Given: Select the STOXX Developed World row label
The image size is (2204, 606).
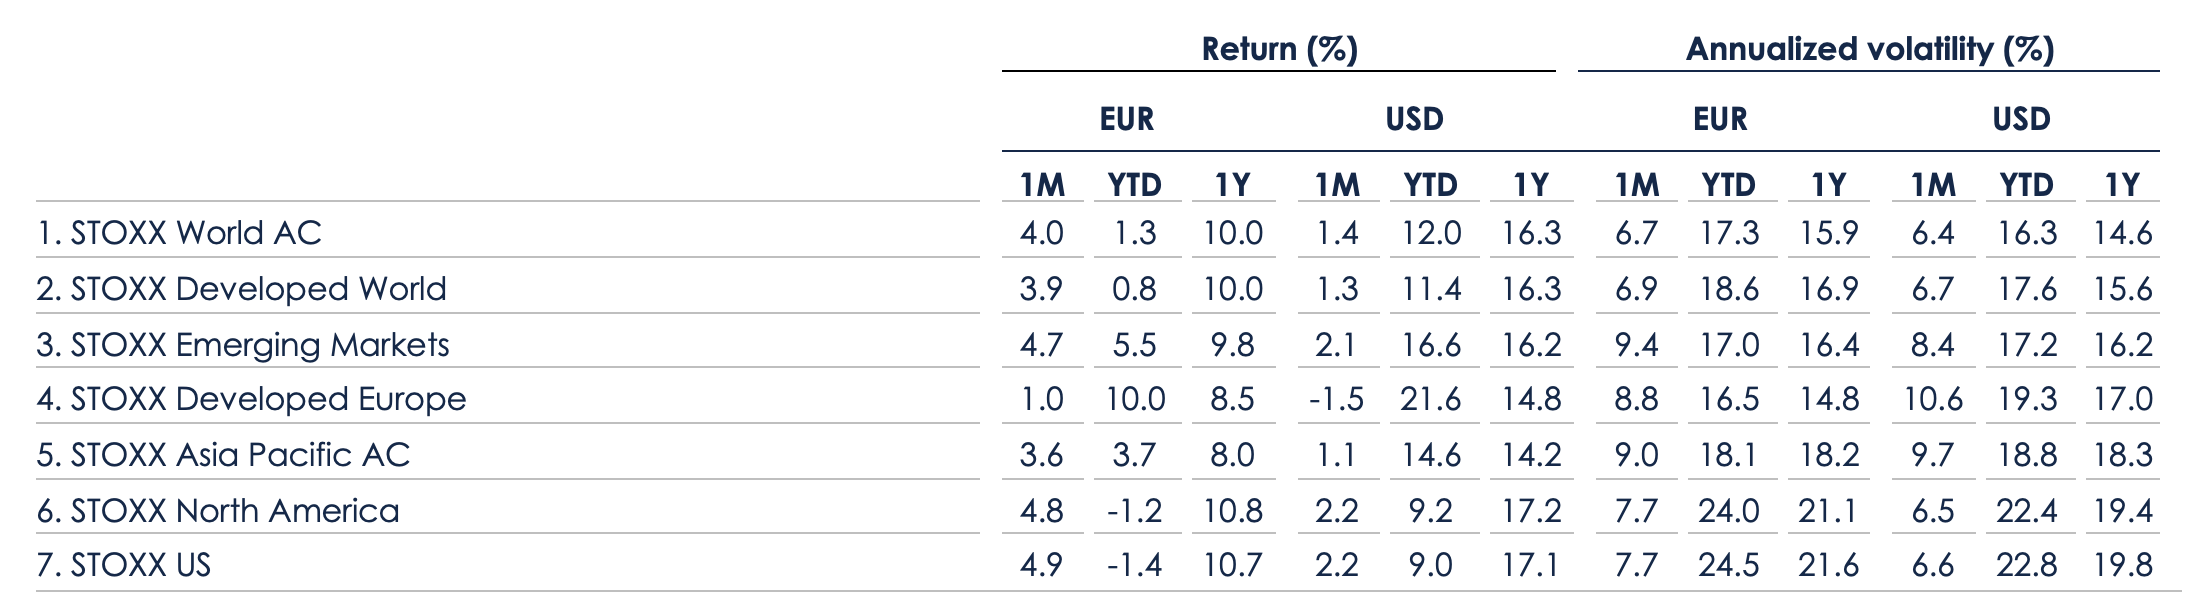Looking at the screenshot, I should [x=241, y=289].
